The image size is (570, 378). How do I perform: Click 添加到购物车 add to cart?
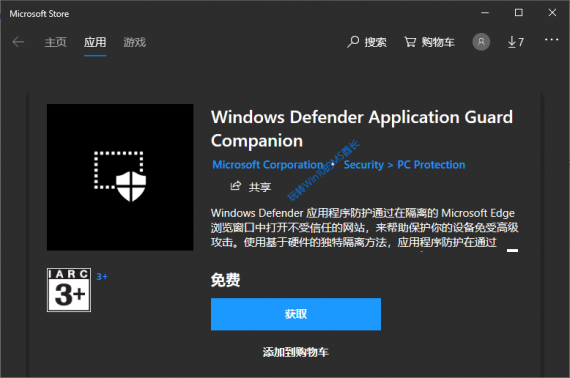pyautogui.click(x=296, y=352)
